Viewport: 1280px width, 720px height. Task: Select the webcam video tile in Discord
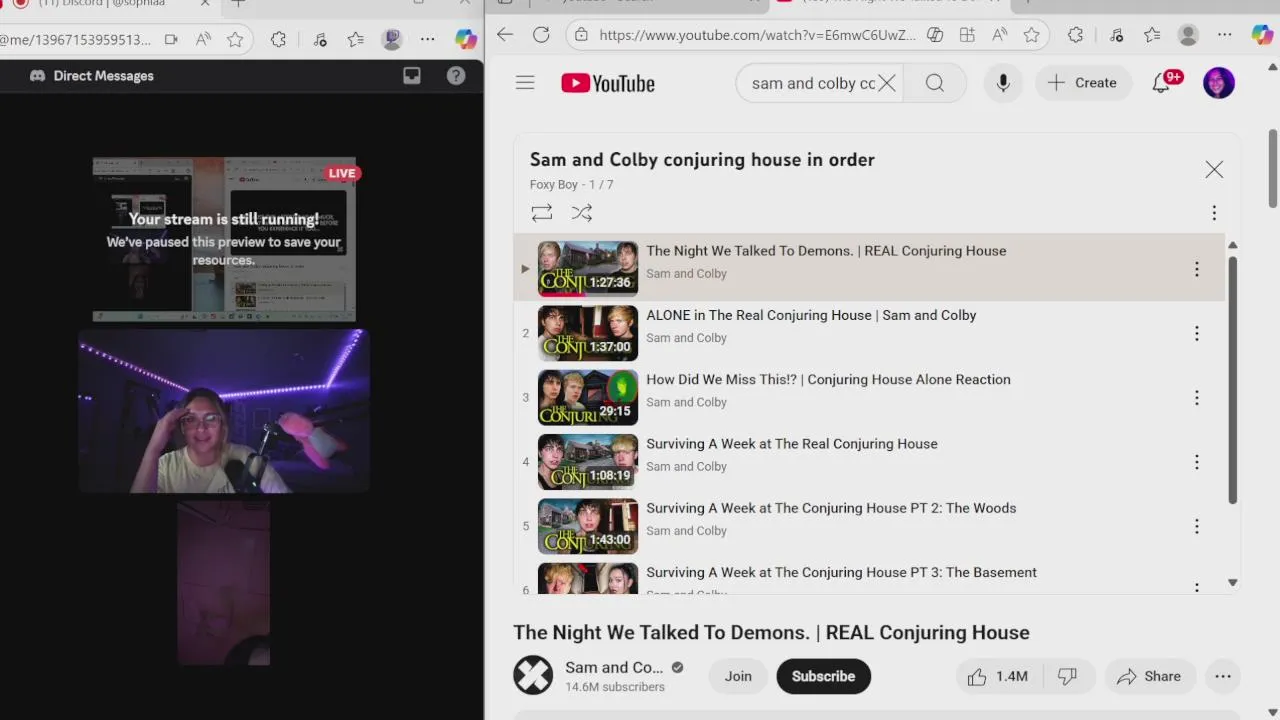pyautogui.click(x=224, y=411)
